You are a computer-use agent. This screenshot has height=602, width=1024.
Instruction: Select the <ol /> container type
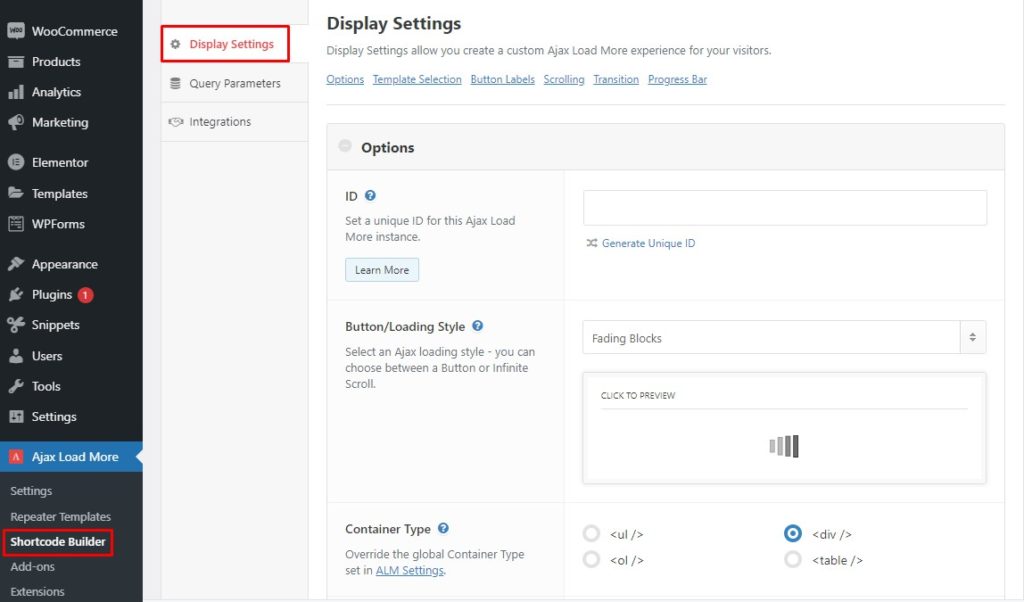(591, 560)
